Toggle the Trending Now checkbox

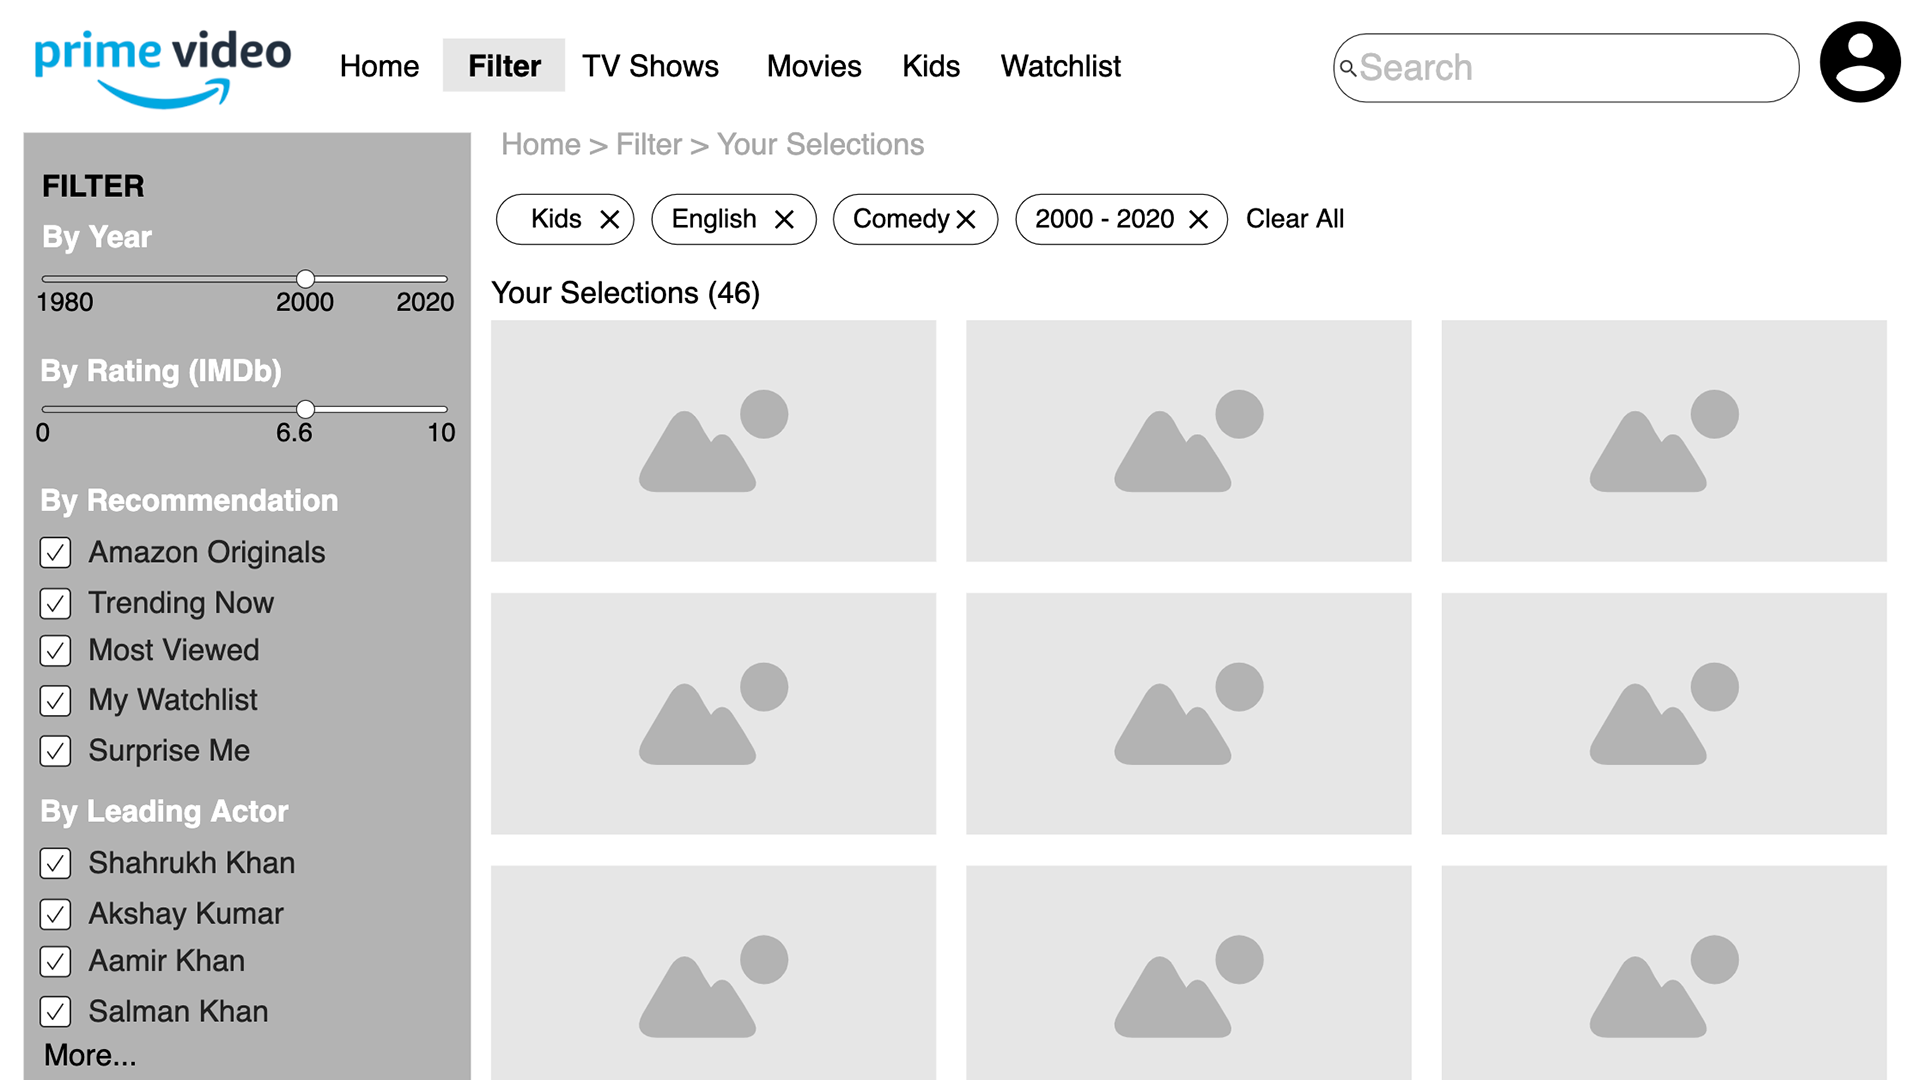[55, 603]
